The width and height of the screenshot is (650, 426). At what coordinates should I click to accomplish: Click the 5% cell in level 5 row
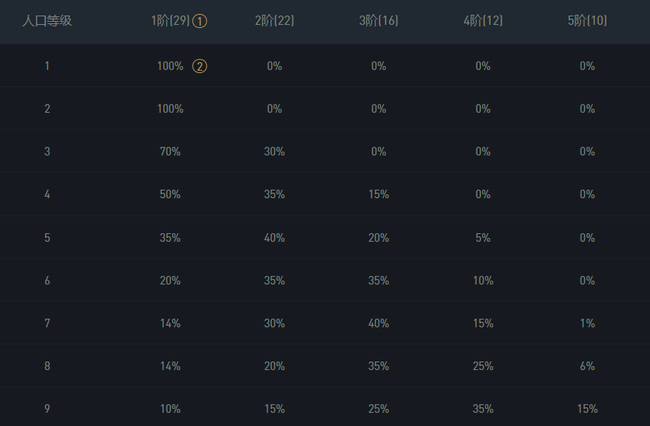(483, 238)
